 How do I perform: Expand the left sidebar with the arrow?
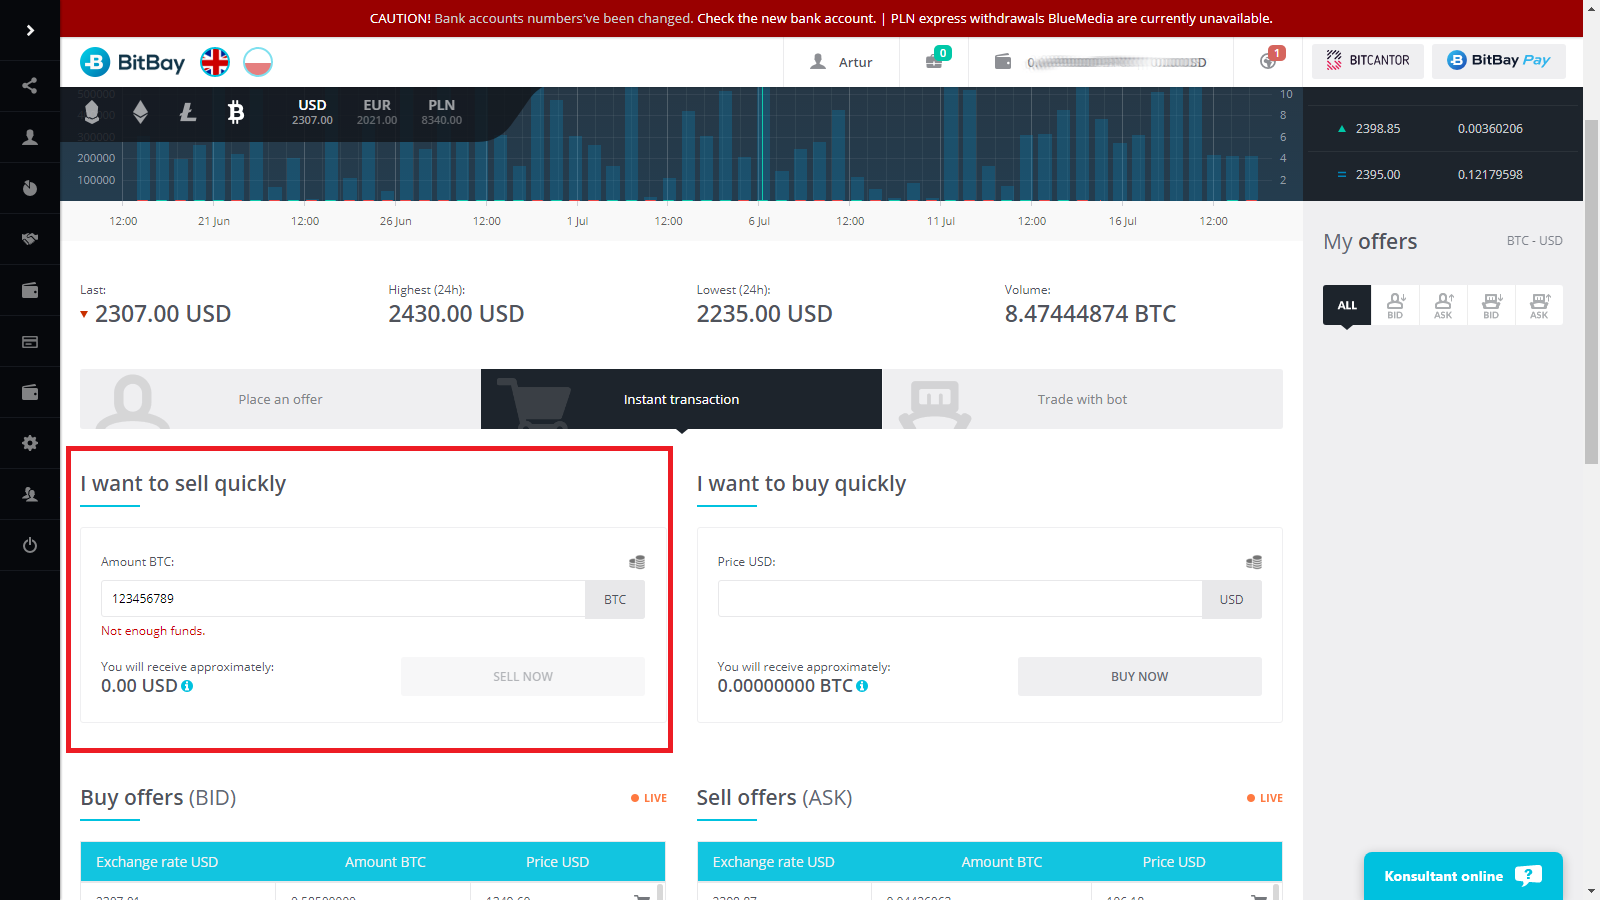tap(30, 30)
